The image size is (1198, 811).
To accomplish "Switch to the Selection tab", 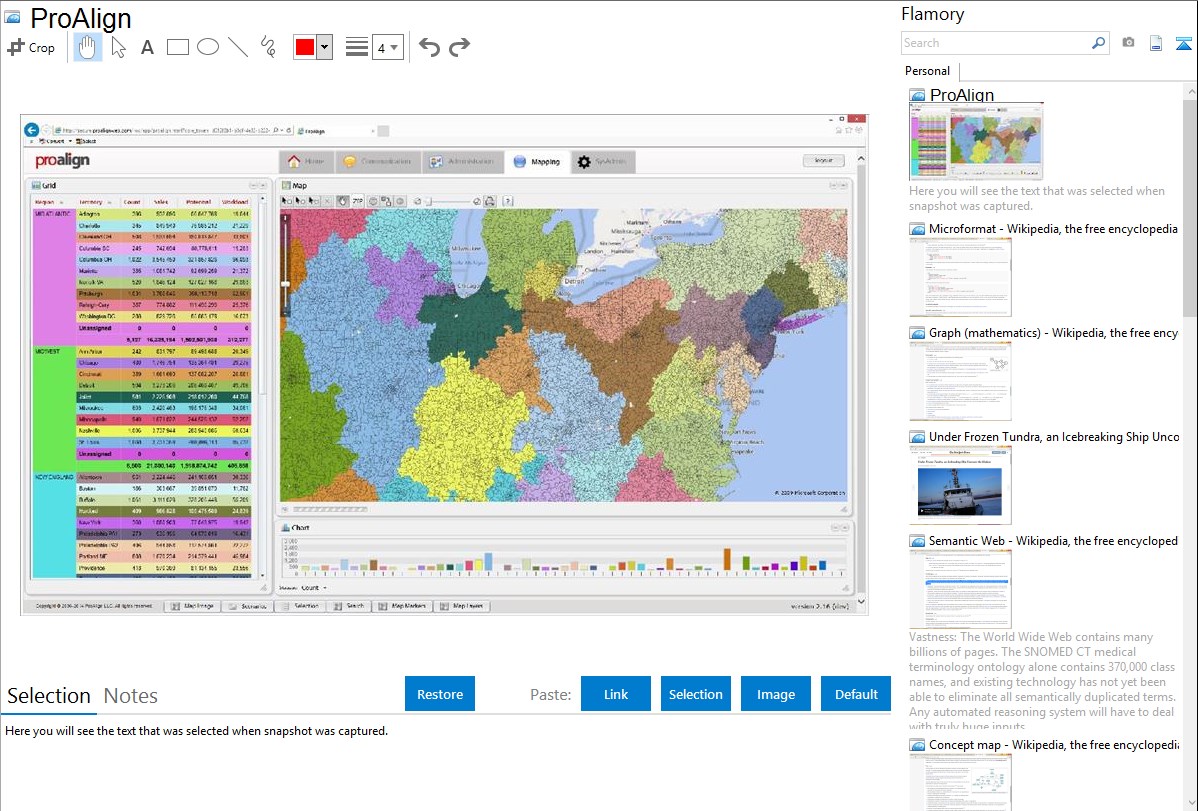I will pos(49,696).
